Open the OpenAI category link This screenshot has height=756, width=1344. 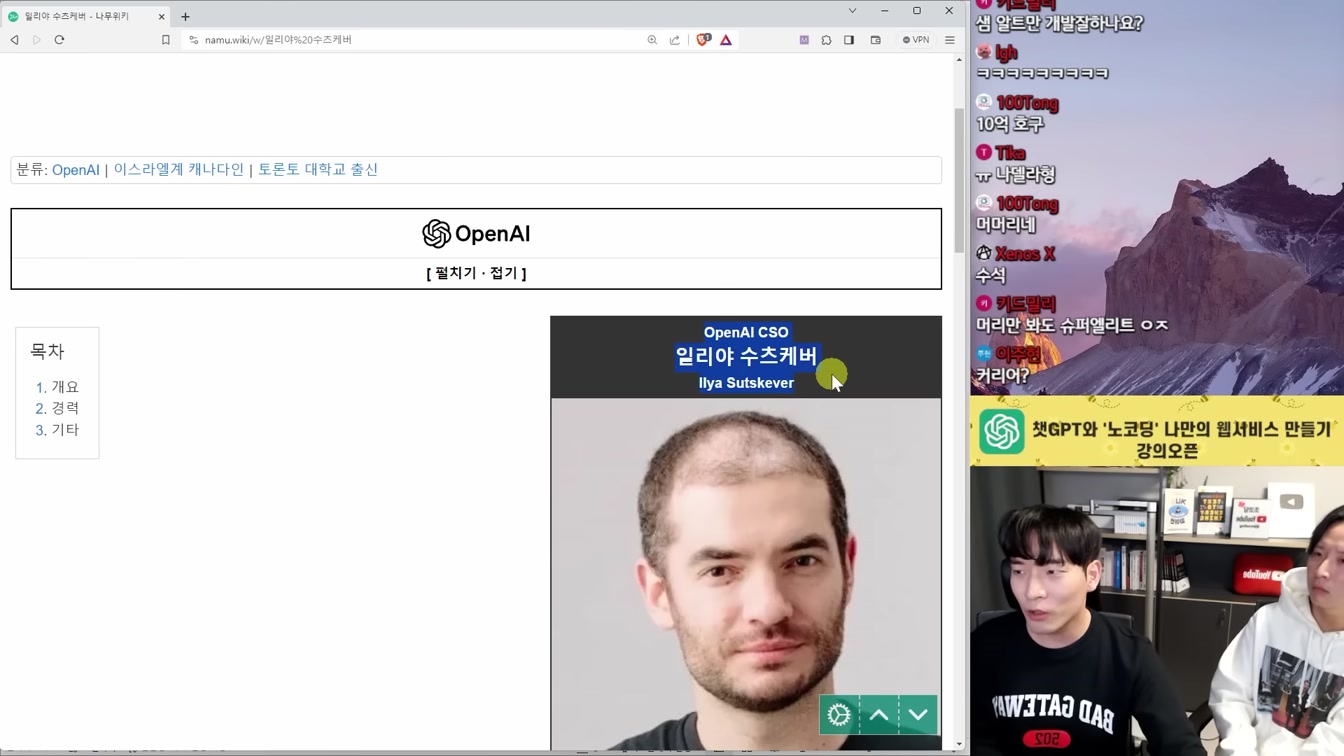coord(76,170)
